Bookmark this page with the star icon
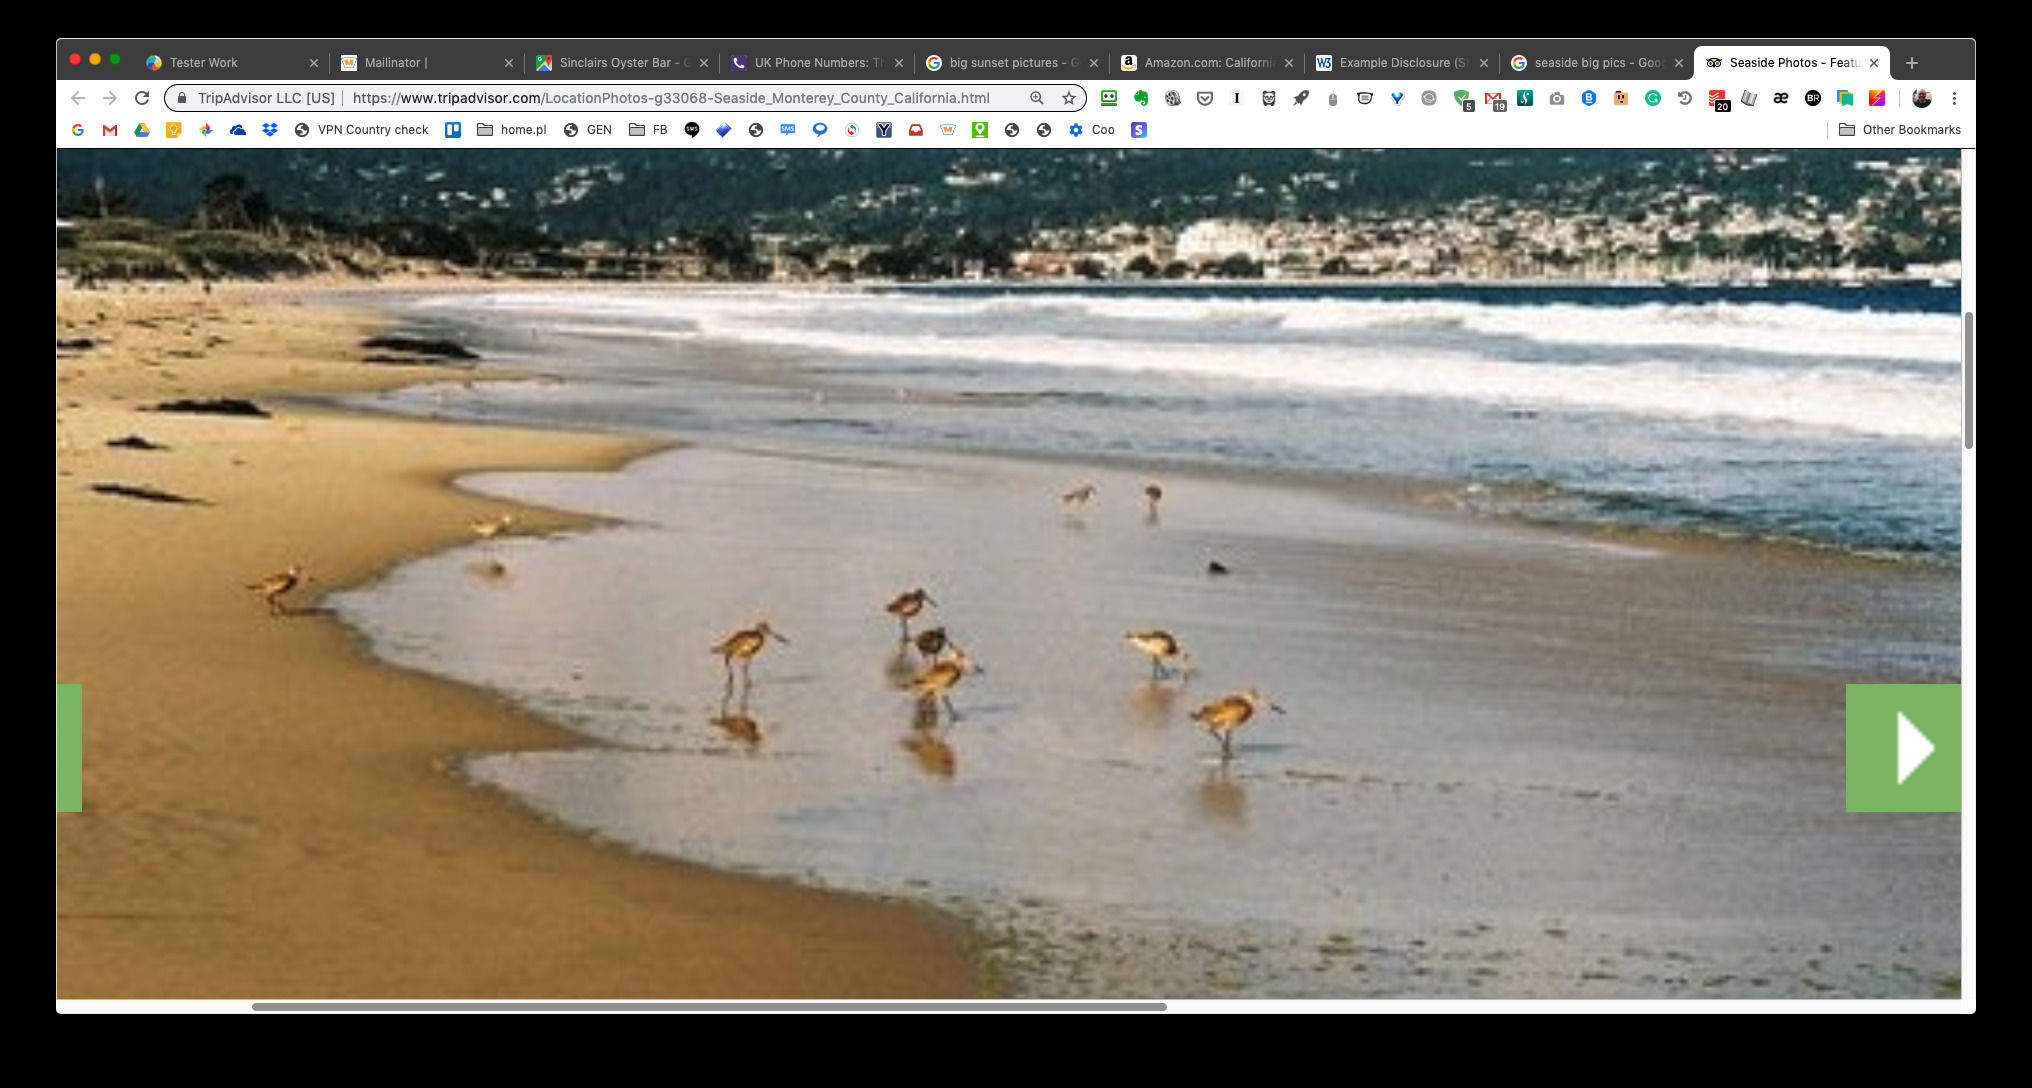This screenshot has width=2032, height=1088. [x=1069, y=98]
